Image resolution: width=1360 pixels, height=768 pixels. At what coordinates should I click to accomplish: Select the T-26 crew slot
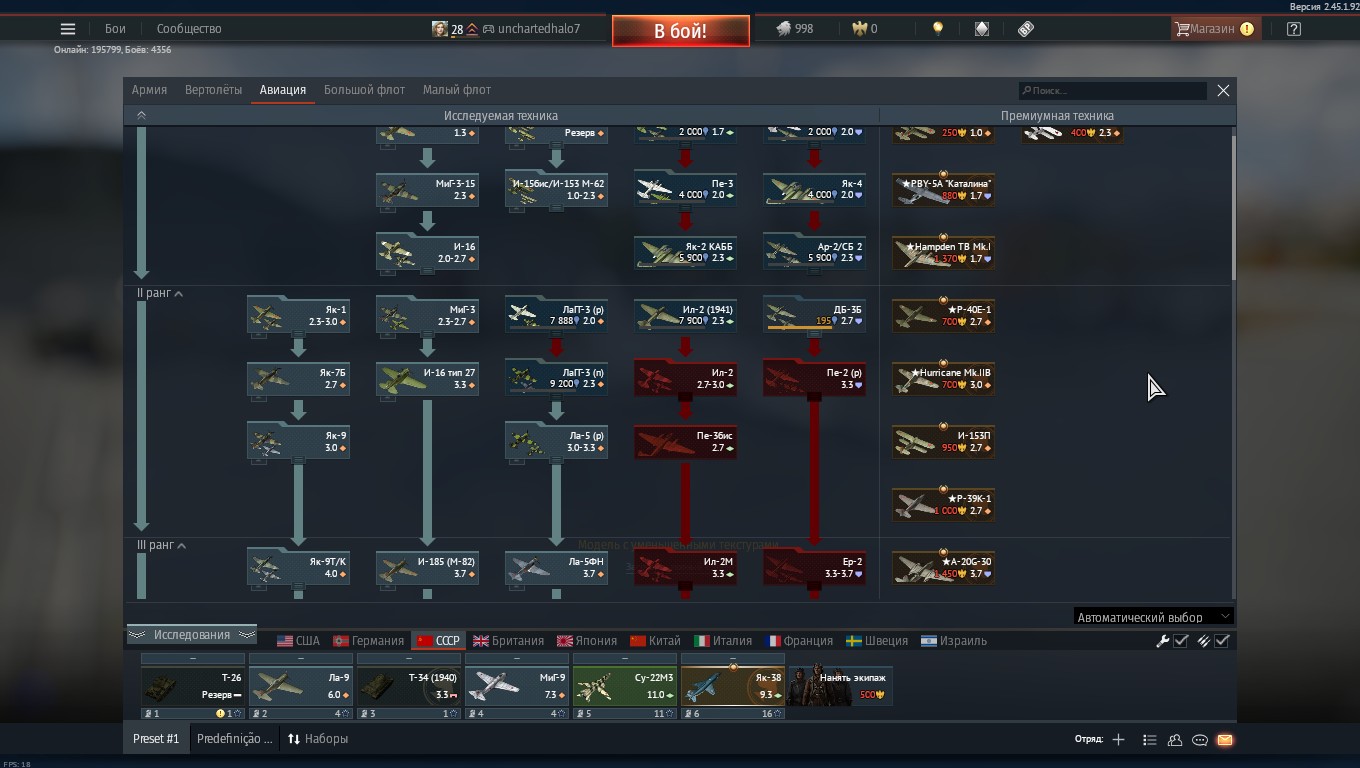click(x=193, y=687)
